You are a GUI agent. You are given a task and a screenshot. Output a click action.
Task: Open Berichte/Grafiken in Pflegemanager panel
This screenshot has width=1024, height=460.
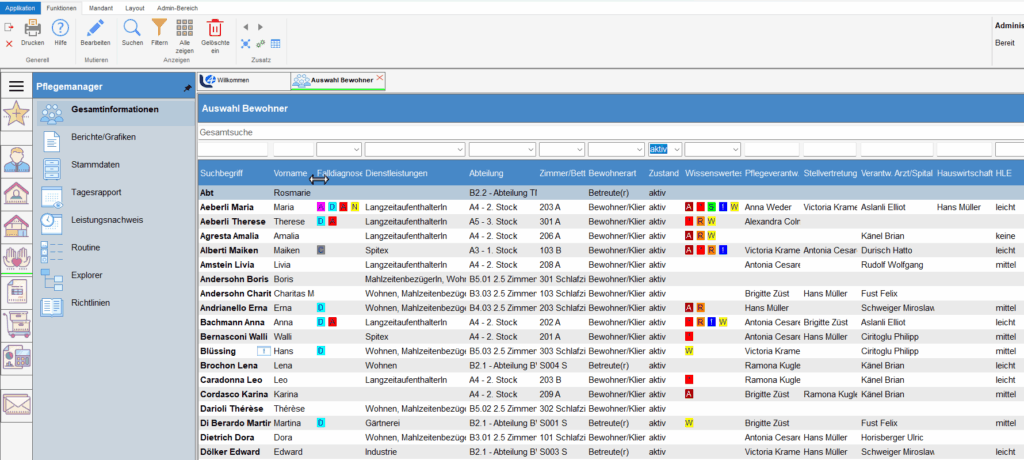(103, 137)
